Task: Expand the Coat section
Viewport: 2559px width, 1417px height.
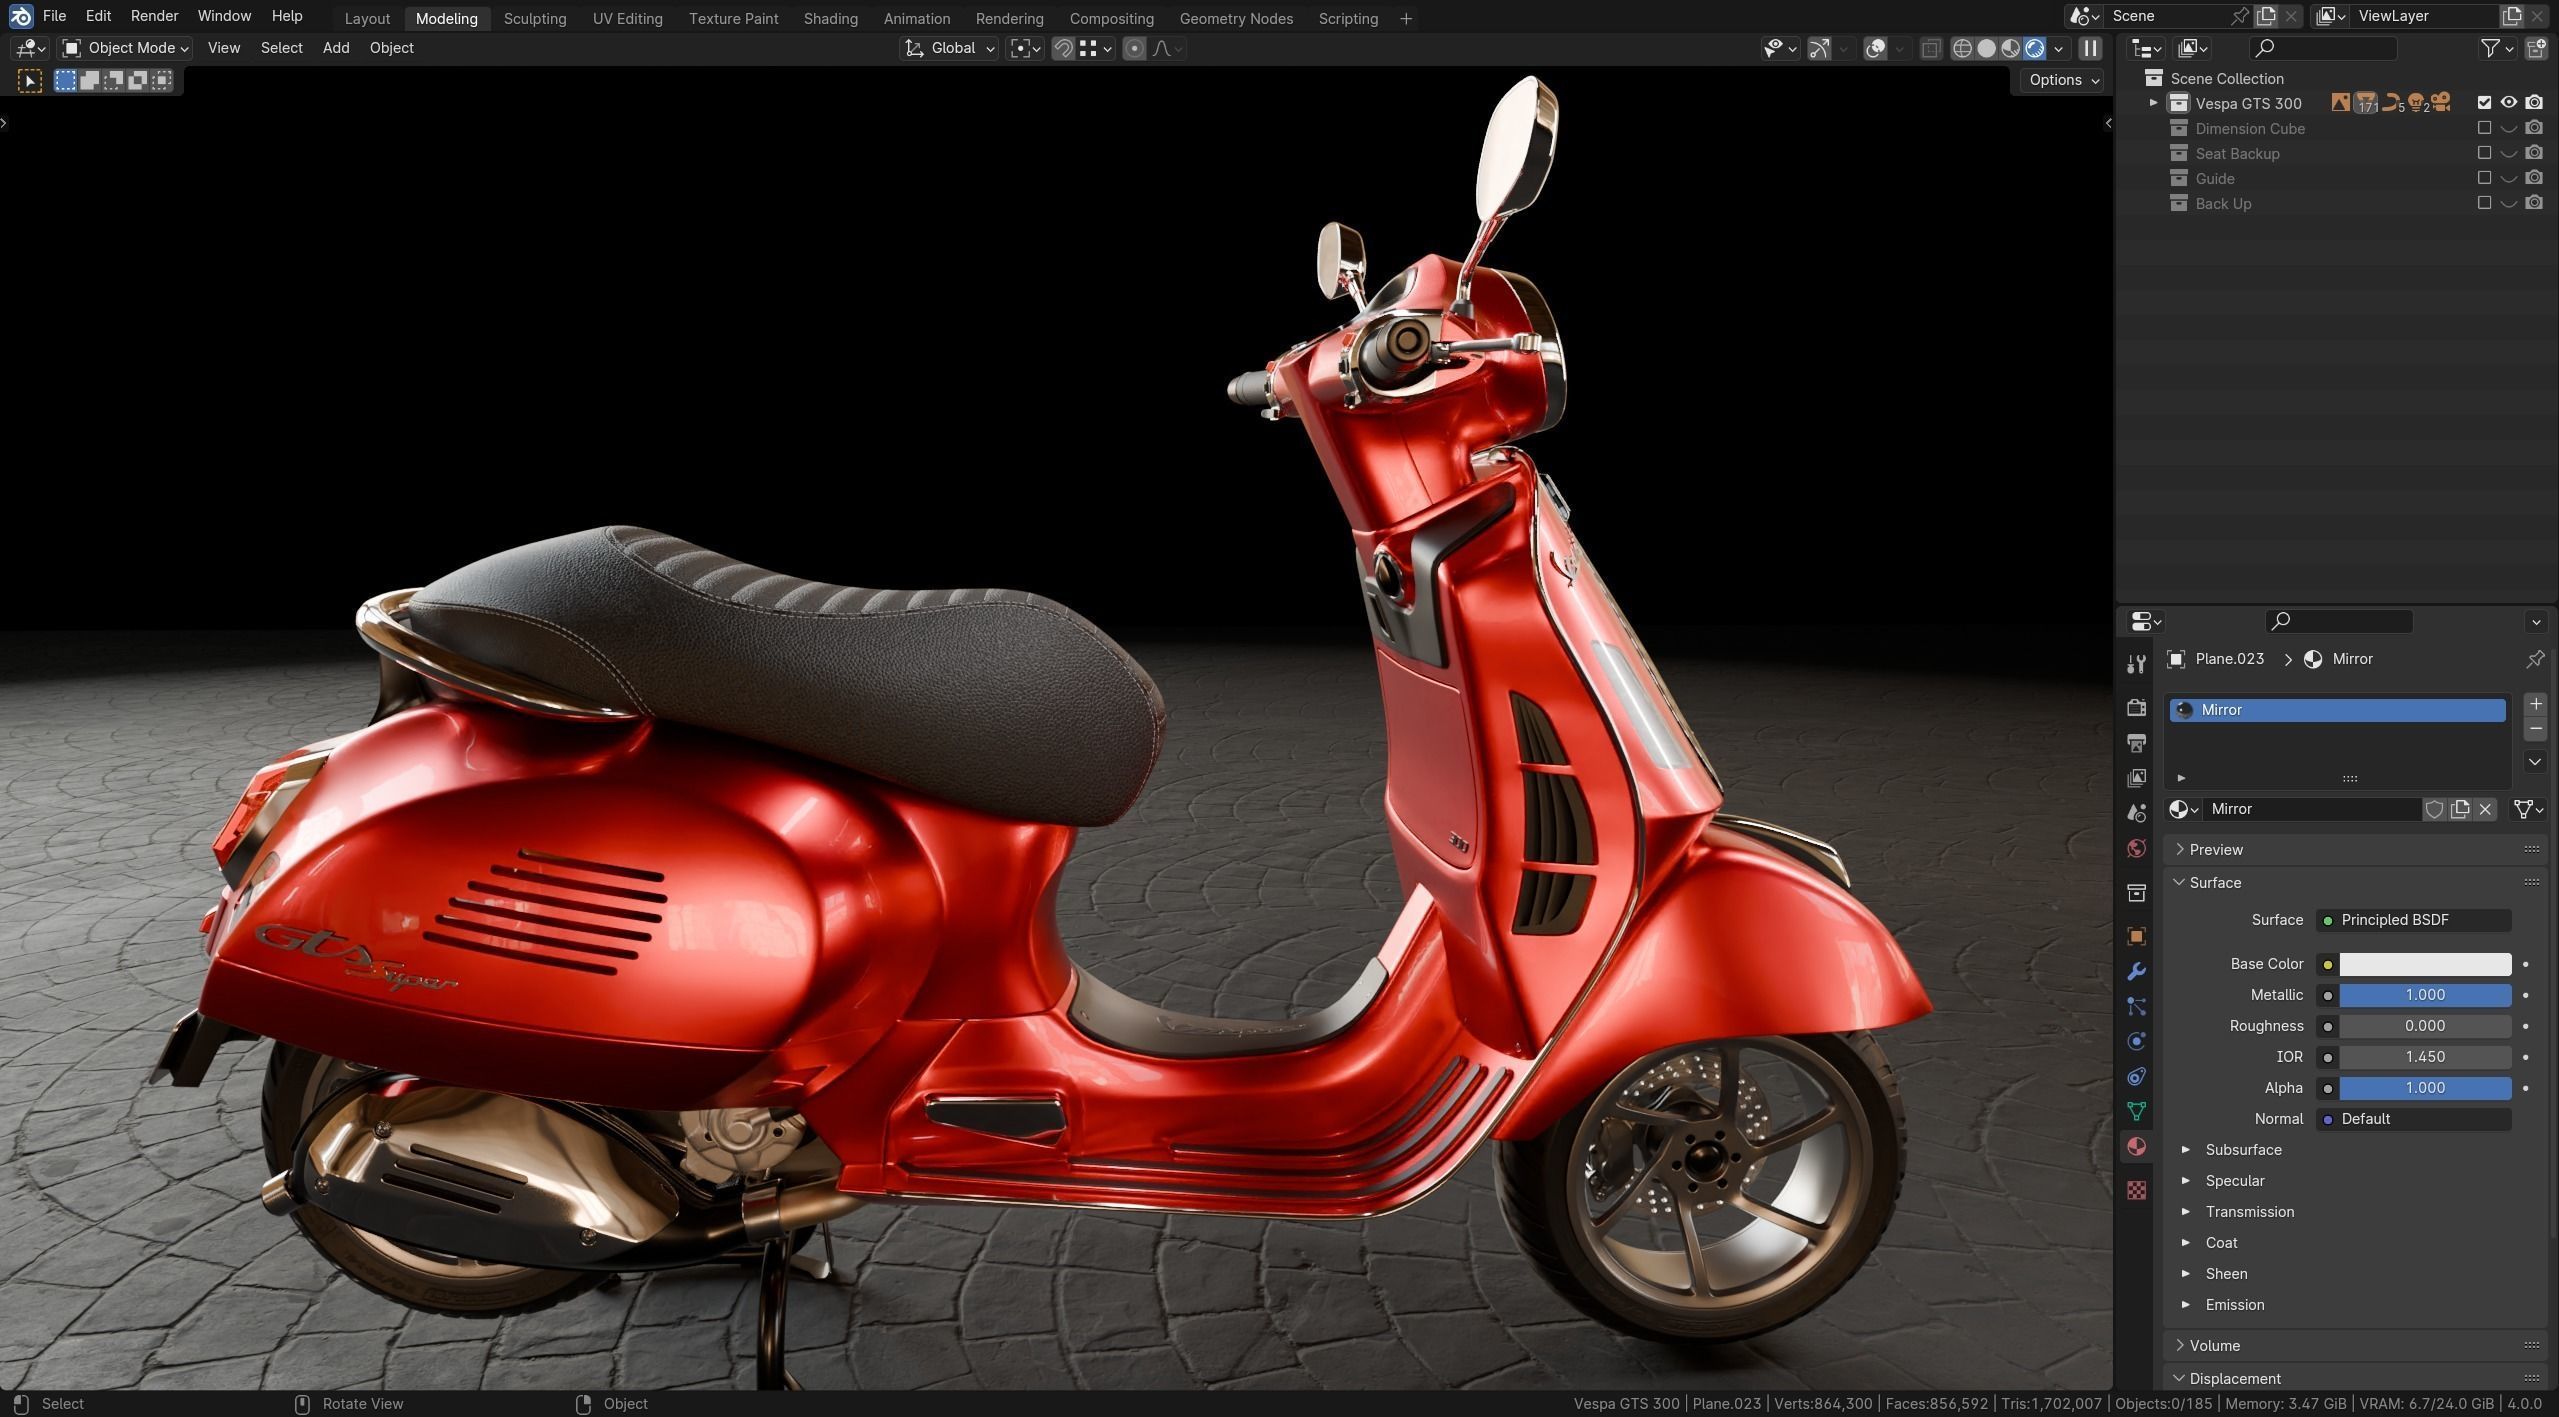Action: pos(2221,1243)
